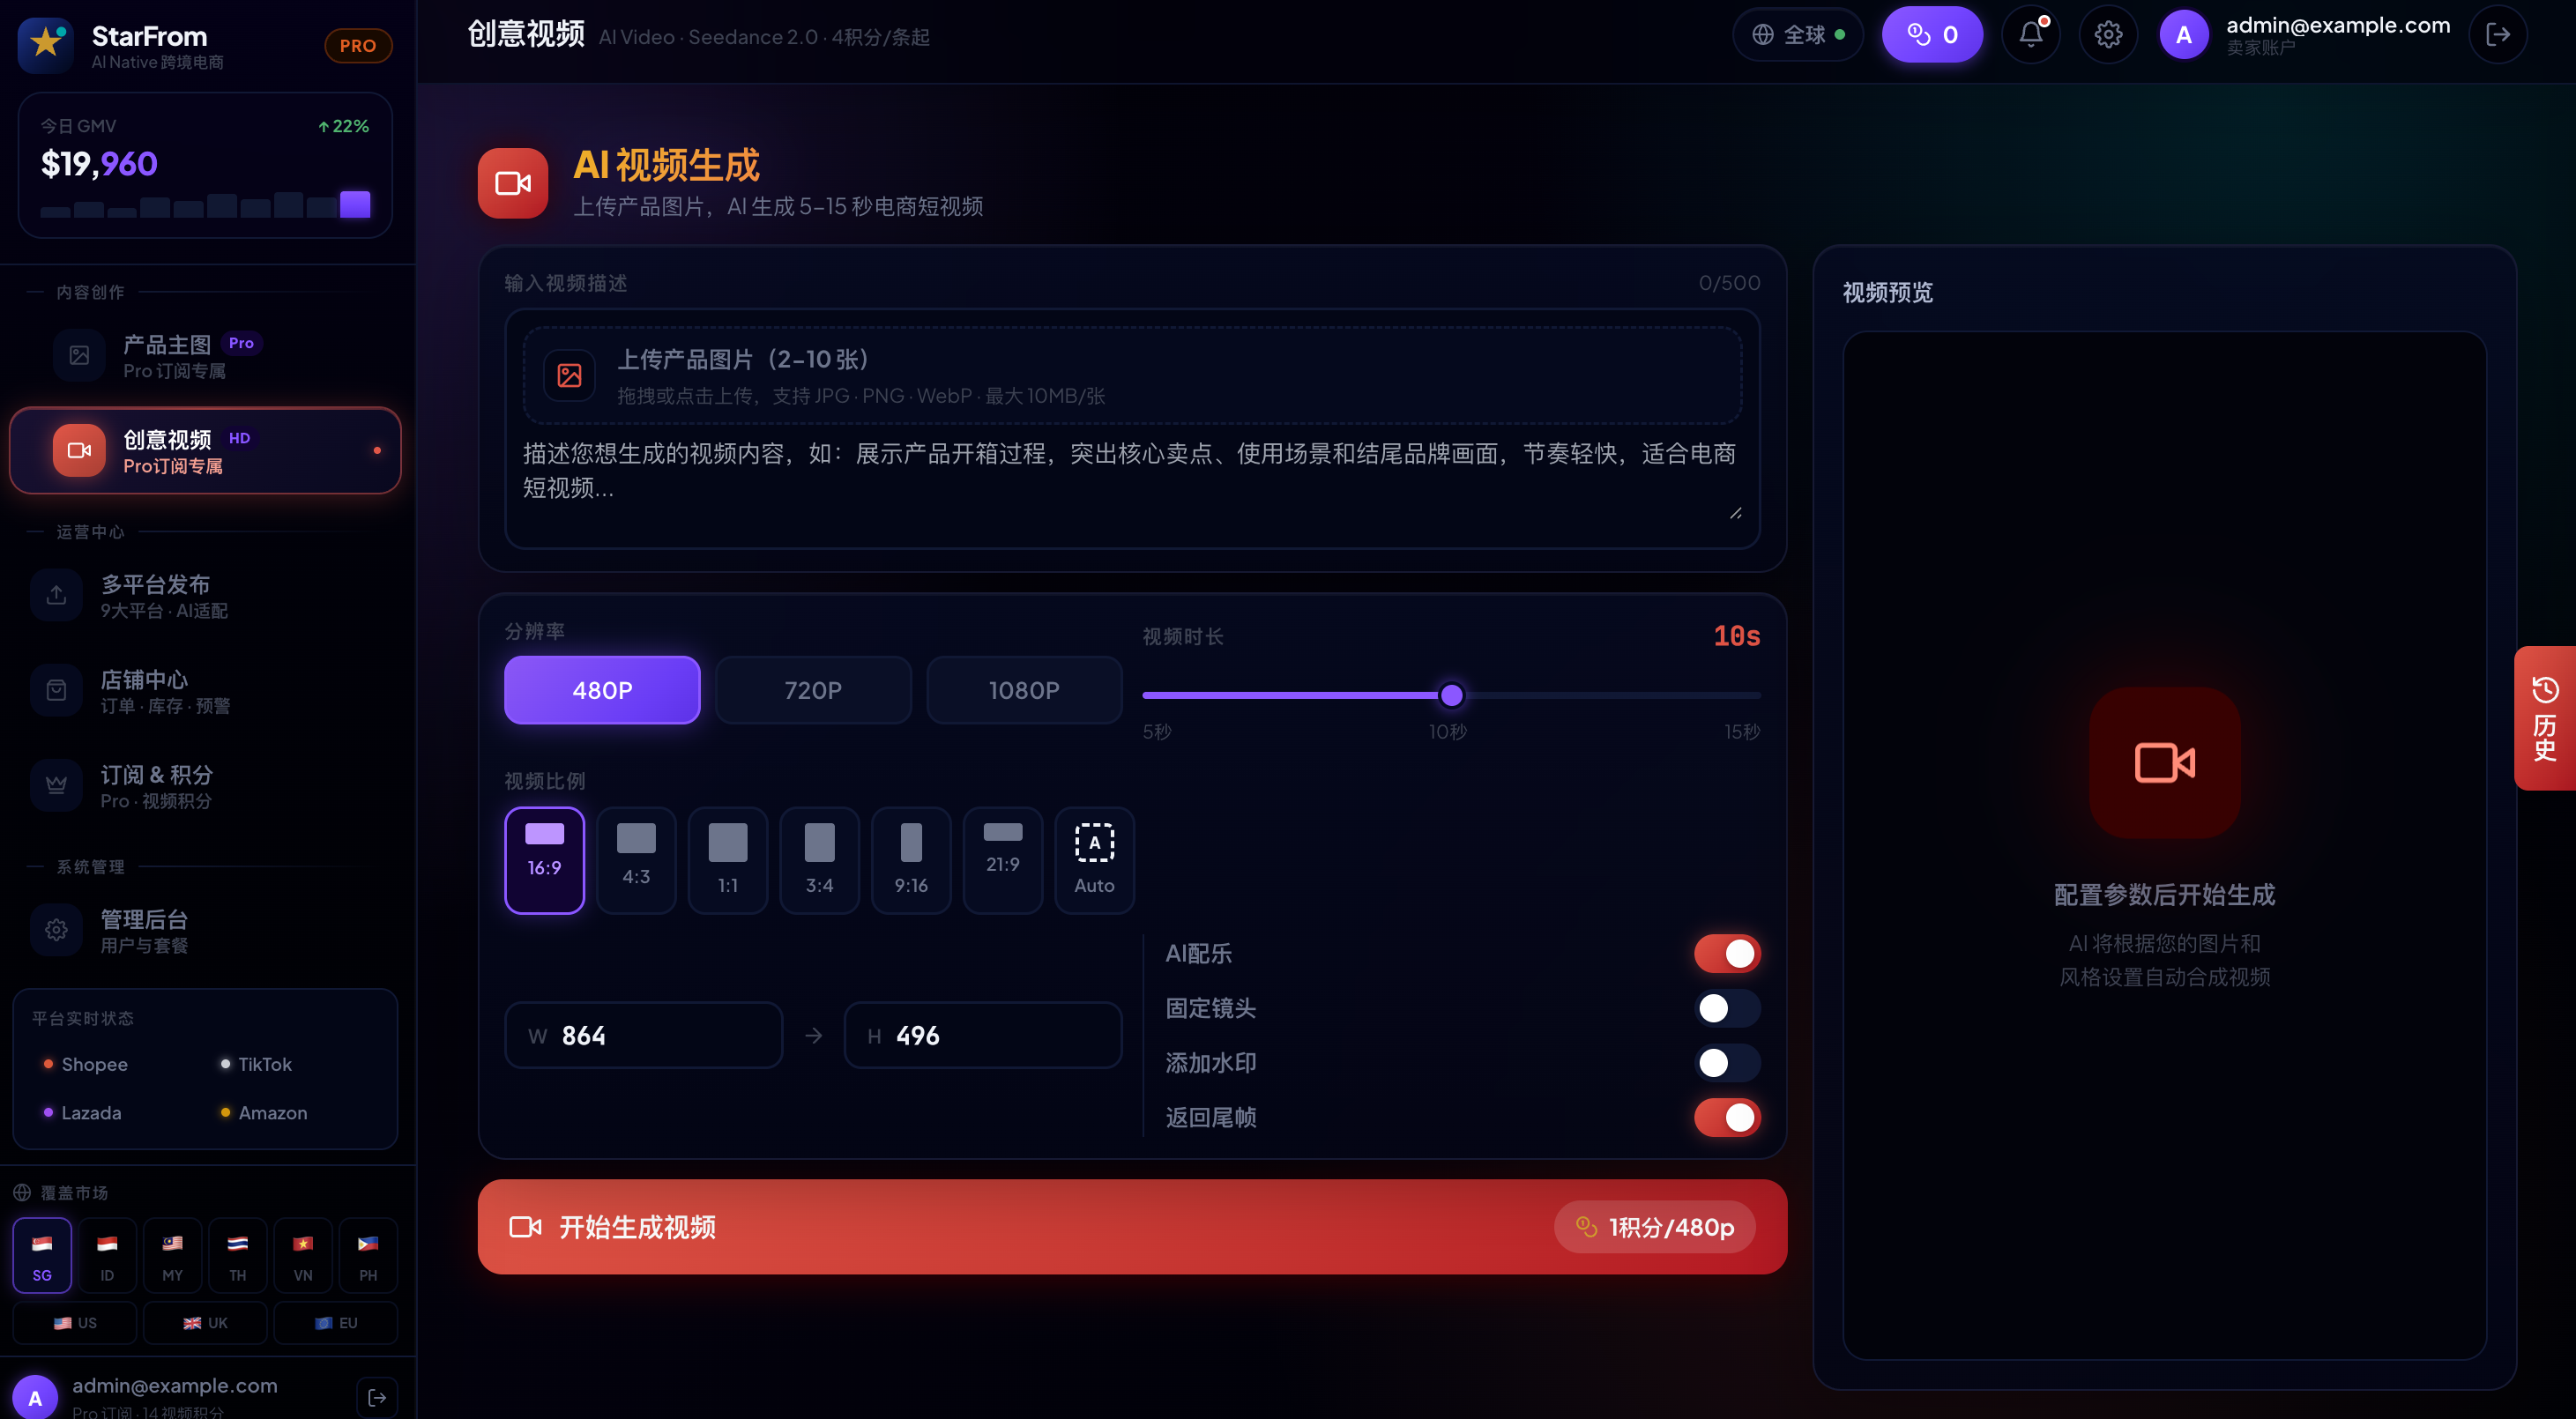Select Auto aspect ratio
This screenshot has width=2576, height=1419.
[1094, 860]
